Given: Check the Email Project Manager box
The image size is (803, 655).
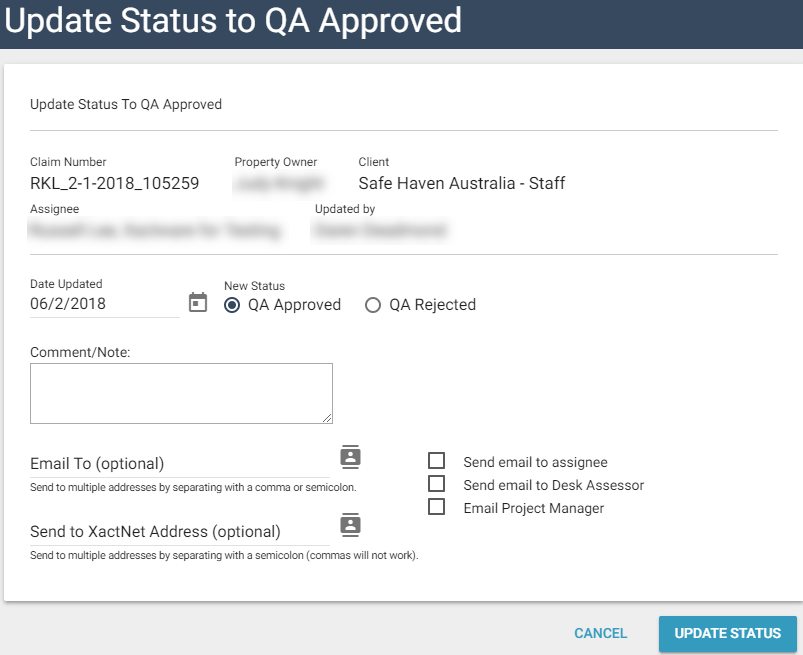Looking at the screenshot, I should click(x=436, y=507).
